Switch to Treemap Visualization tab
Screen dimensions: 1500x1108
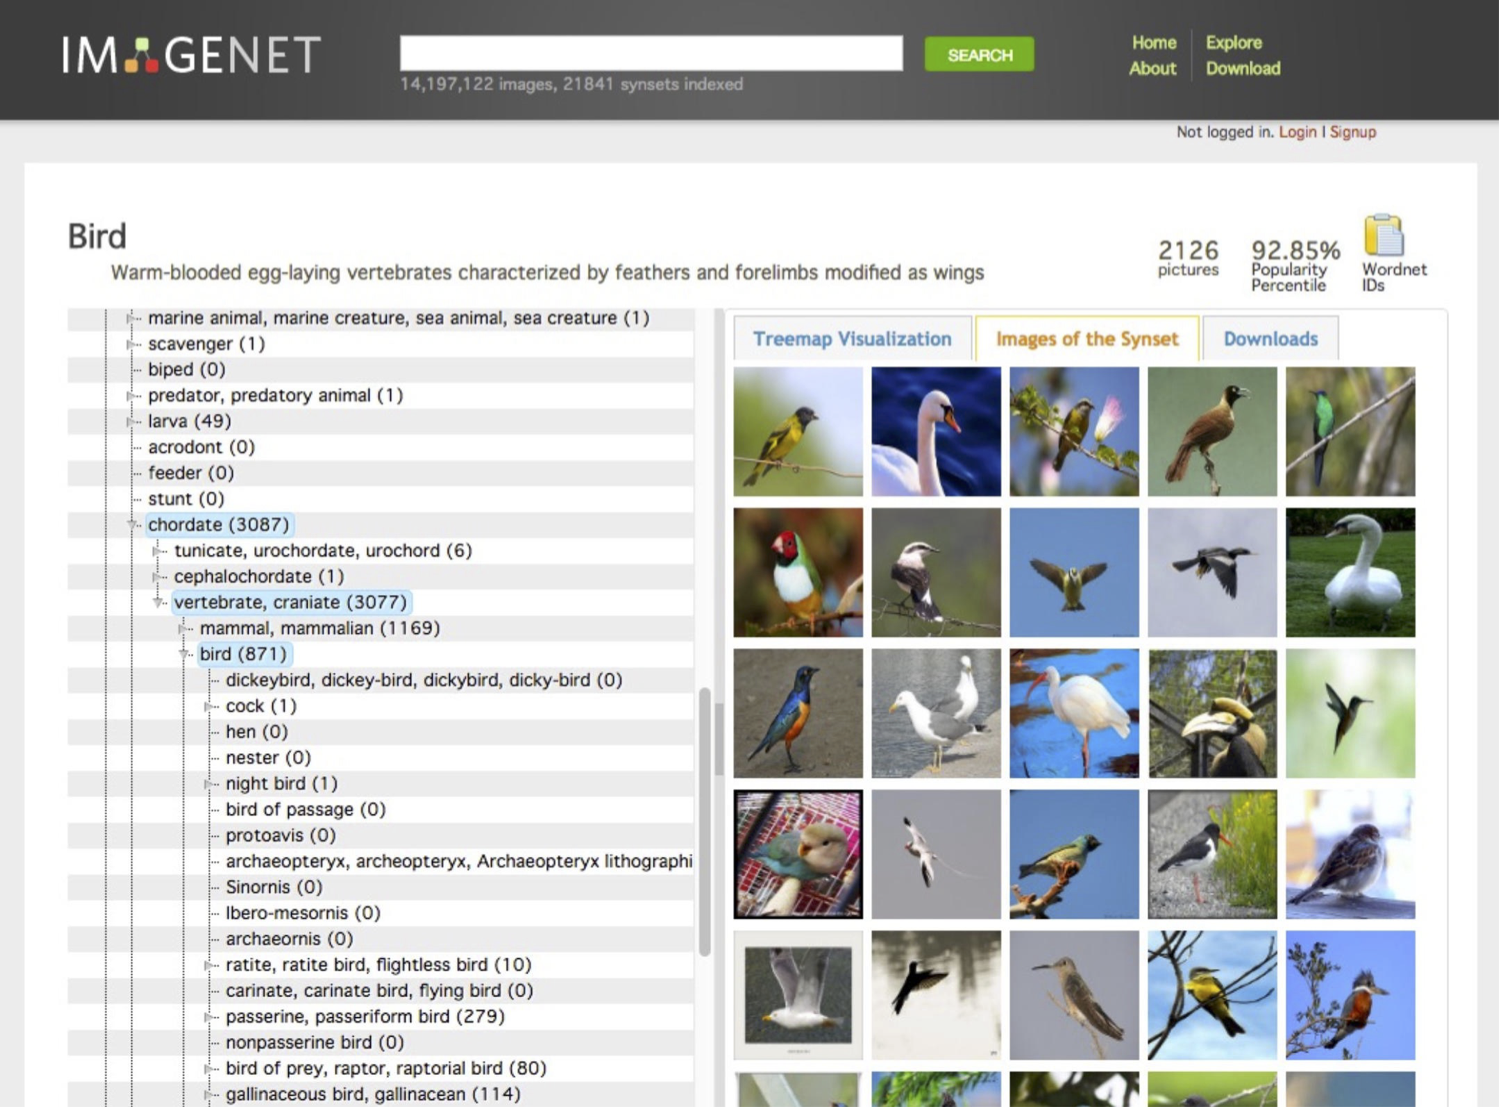(x=852, y=339)
